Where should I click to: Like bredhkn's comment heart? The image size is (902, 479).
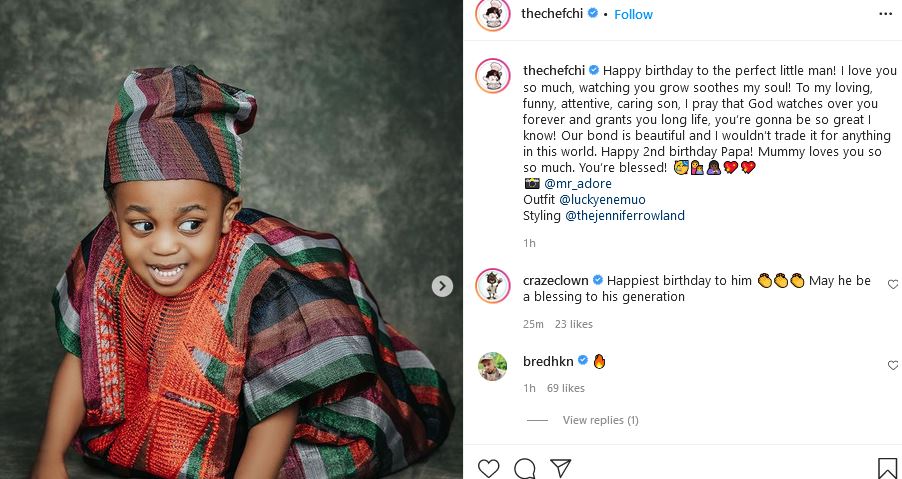point(893,366)
